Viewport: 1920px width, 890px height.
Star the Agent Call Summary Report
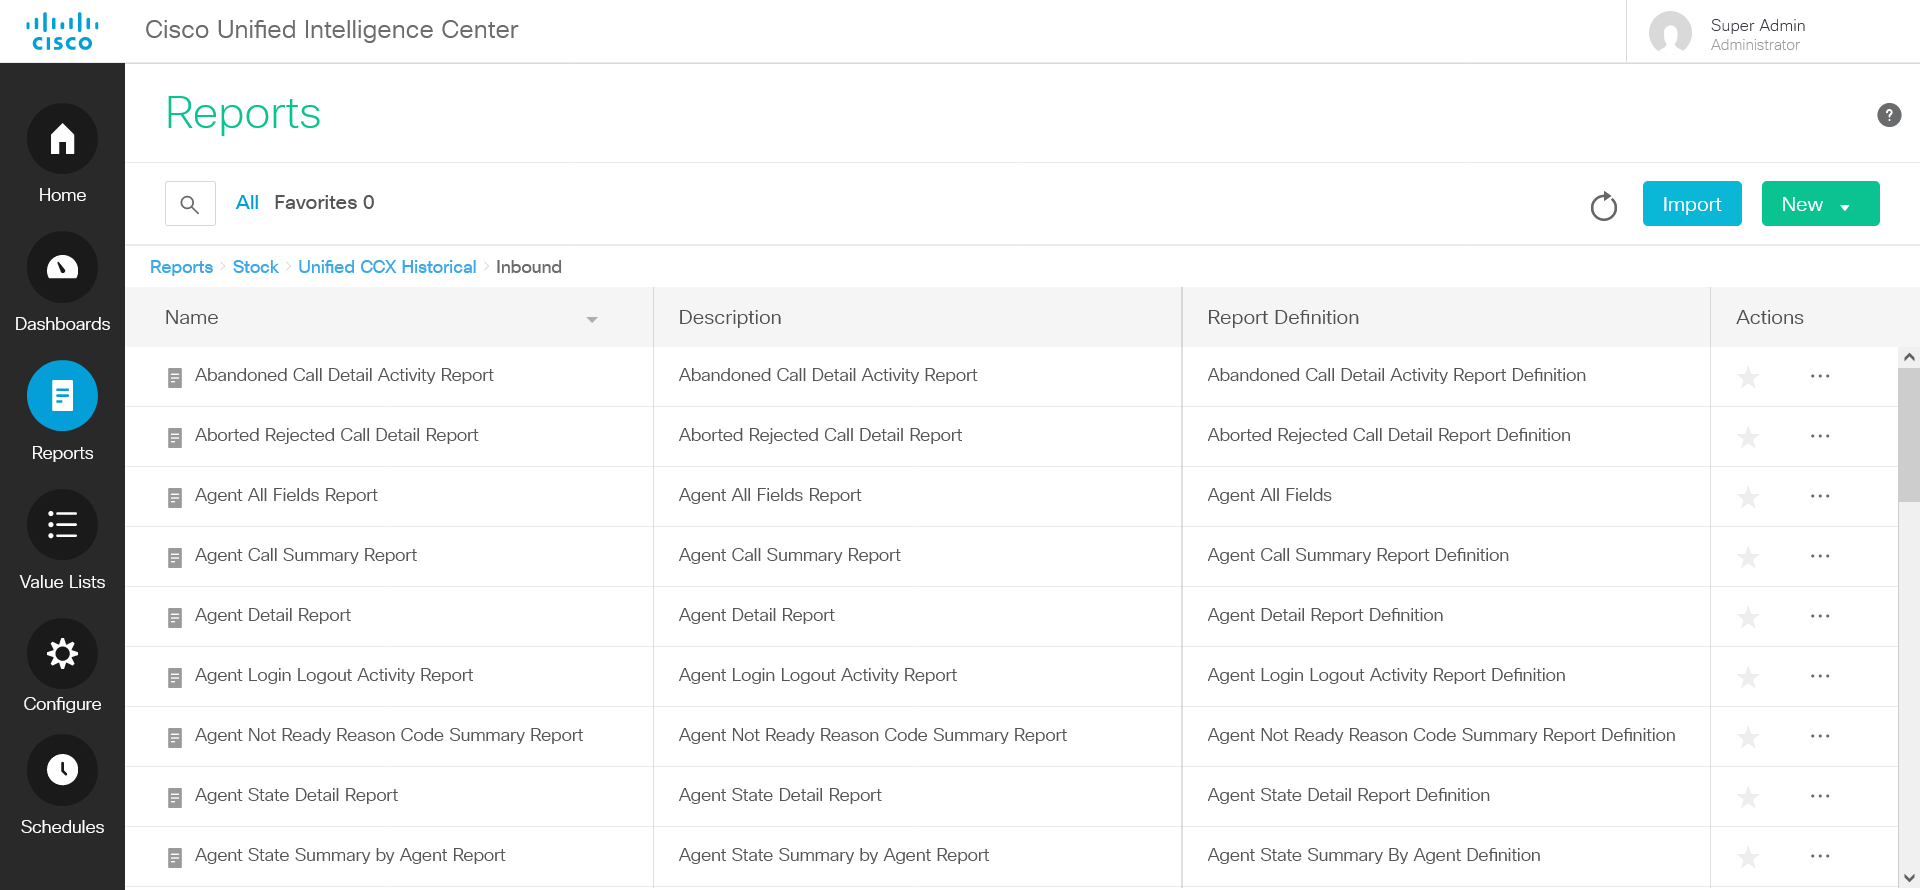pos(1748,557)
